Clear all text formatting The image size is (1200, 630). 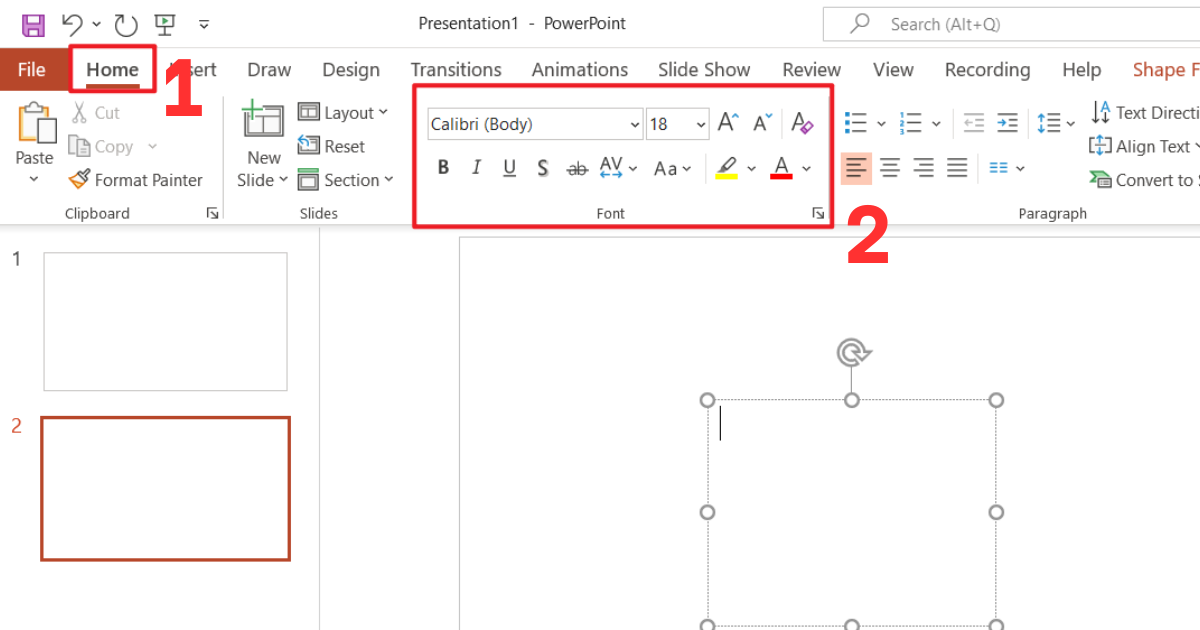coord(803,122)
